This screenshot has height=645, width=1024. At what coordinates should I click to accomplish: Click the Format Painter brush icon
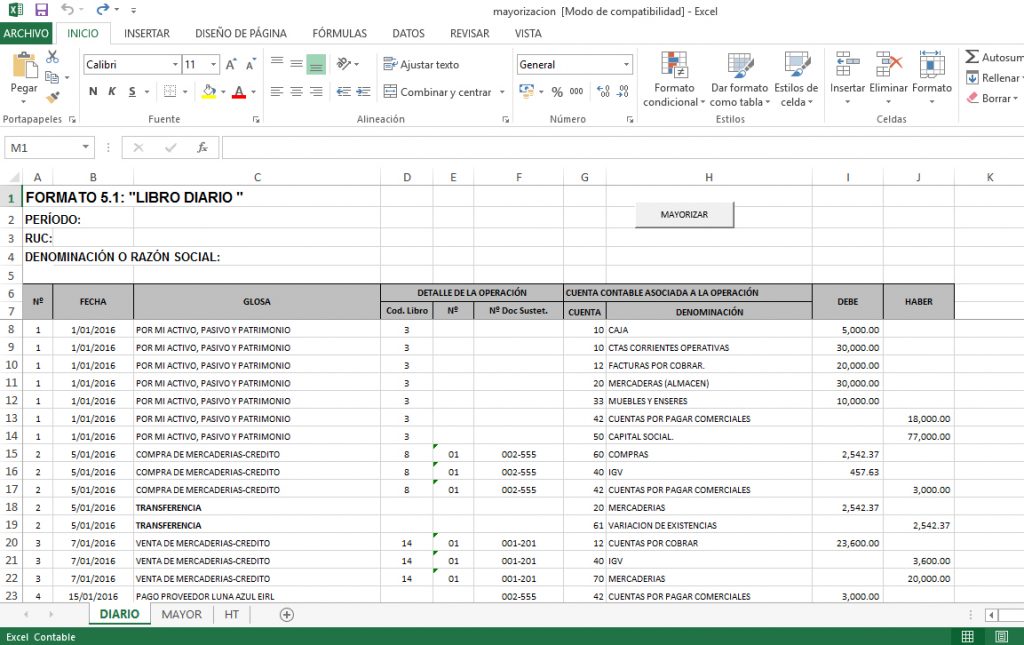[x=52, y=97]
